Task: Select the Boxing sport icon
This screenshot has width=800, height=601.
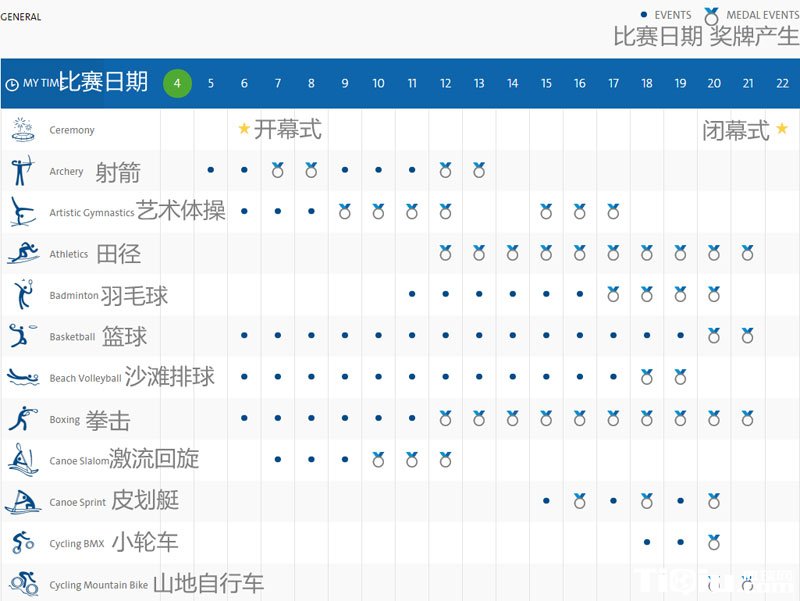Action: pyautogui.click(x=22, y=419)
